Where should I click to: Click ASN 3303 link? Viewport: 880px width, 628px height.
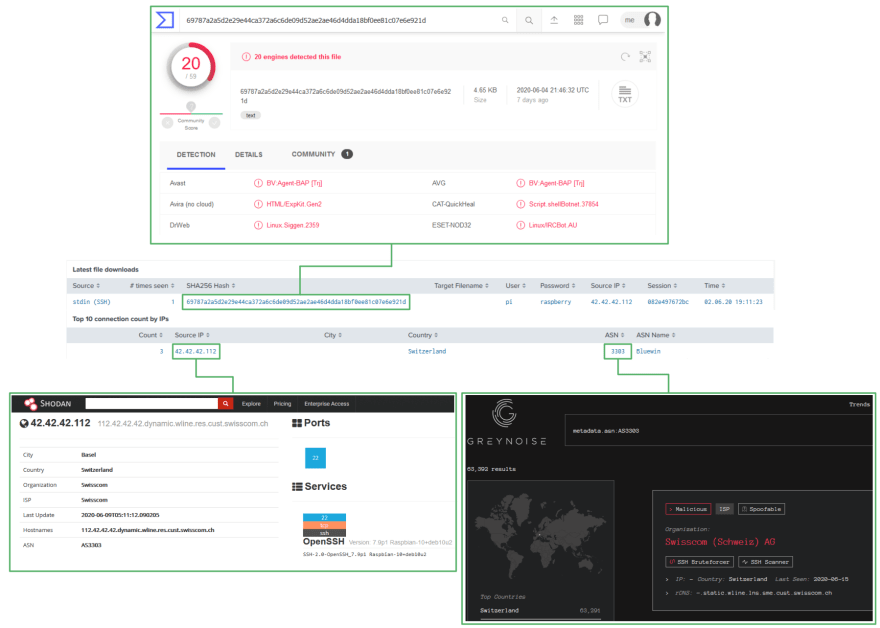(x=618, y=351)
